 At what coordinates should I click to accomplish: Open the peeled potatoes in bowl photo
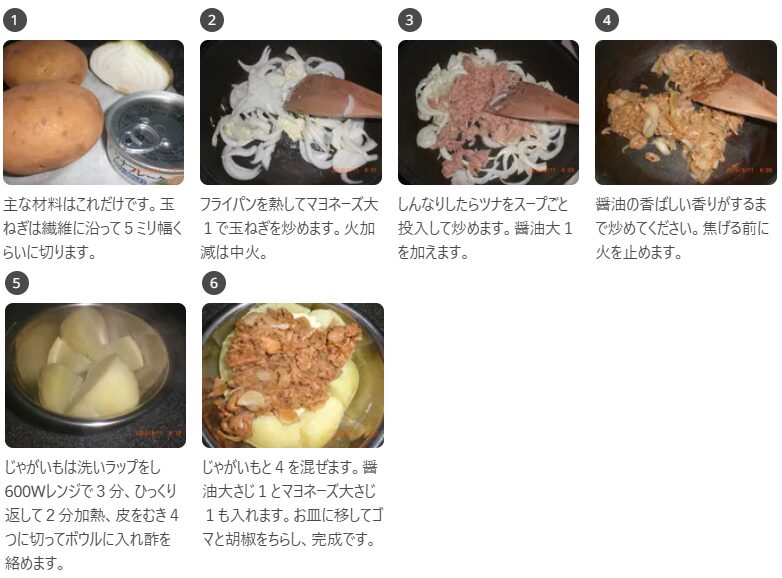(x=95, y=375)
